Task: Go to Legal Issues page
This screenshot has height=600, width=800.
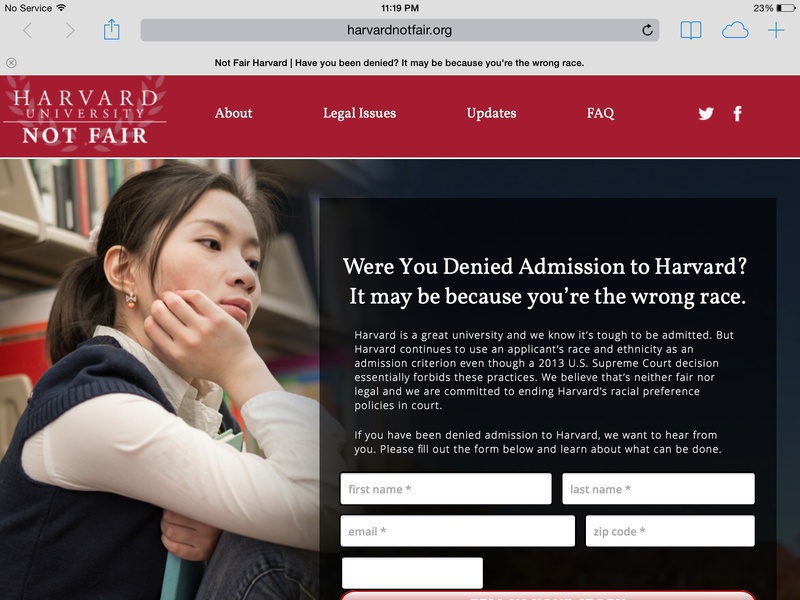Action: 359,114
